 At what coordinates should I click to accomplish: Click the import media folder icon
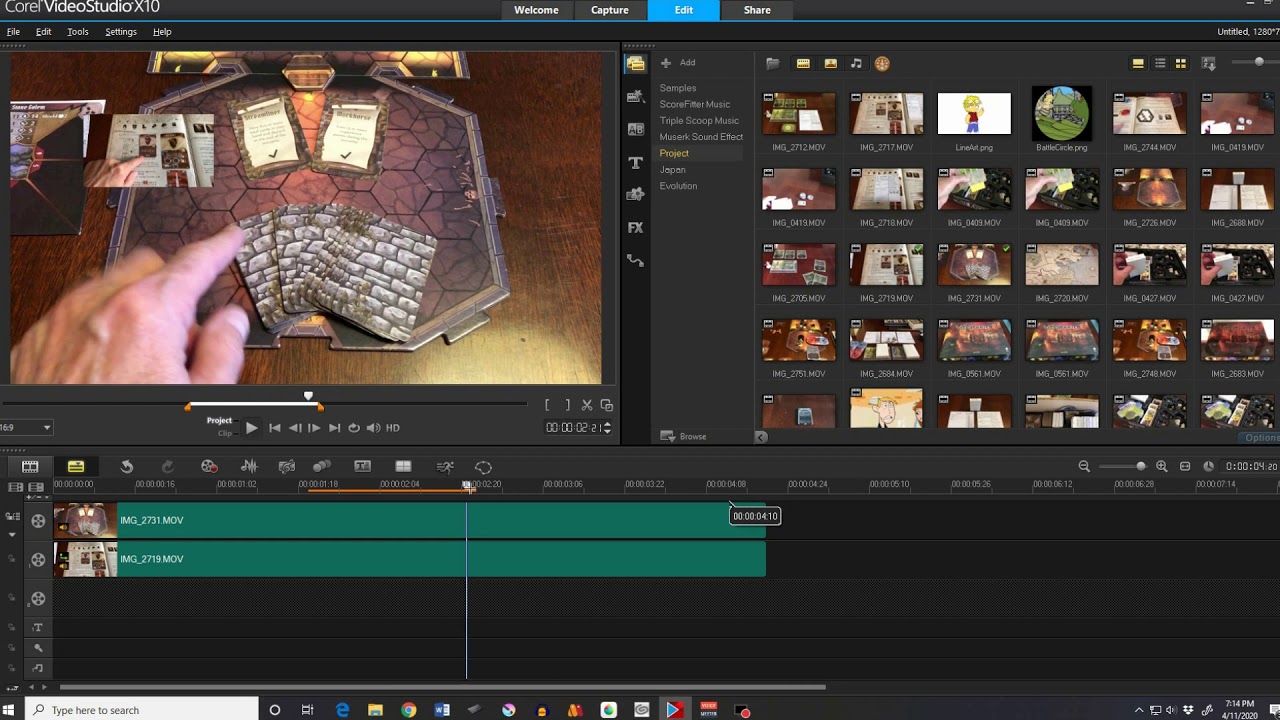pyautogui.click(x=772, y=63)
